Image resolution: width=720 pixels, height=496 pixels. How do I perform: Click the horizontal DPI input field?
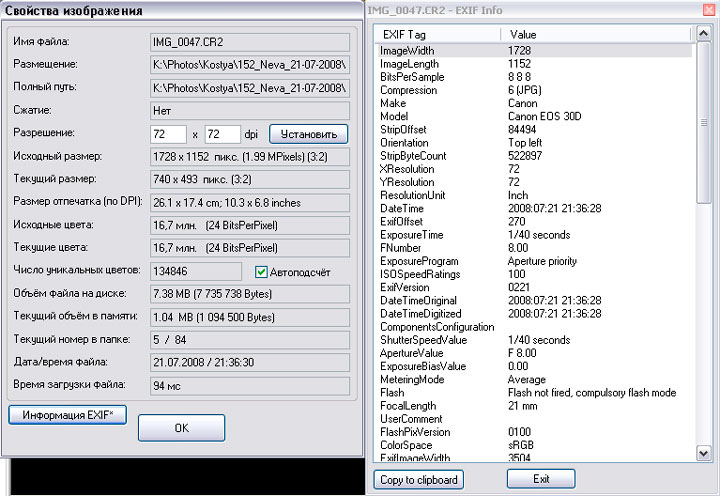point(167,134)
